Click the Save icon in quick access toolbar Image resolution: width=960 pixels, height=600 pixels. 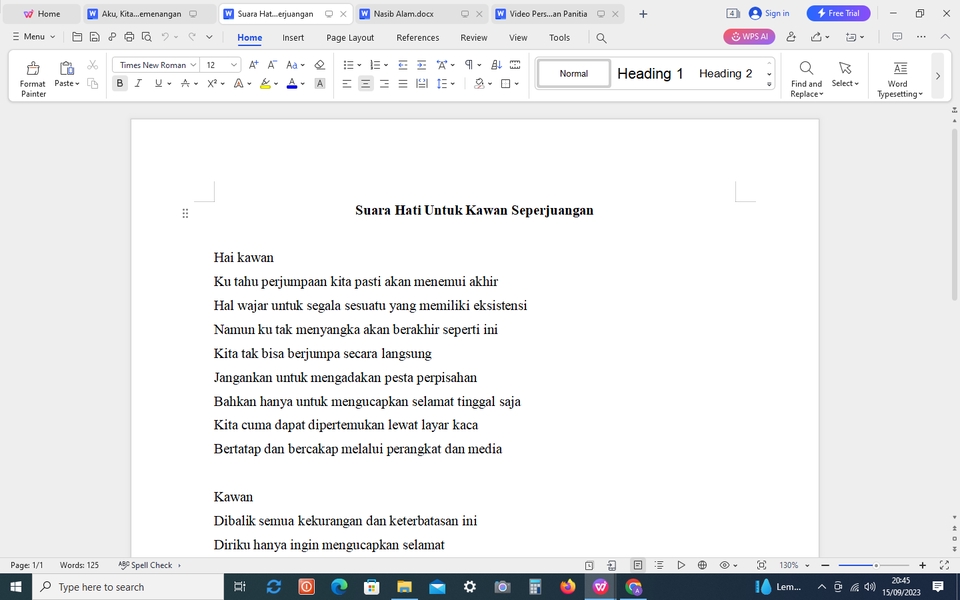[94, 37]
